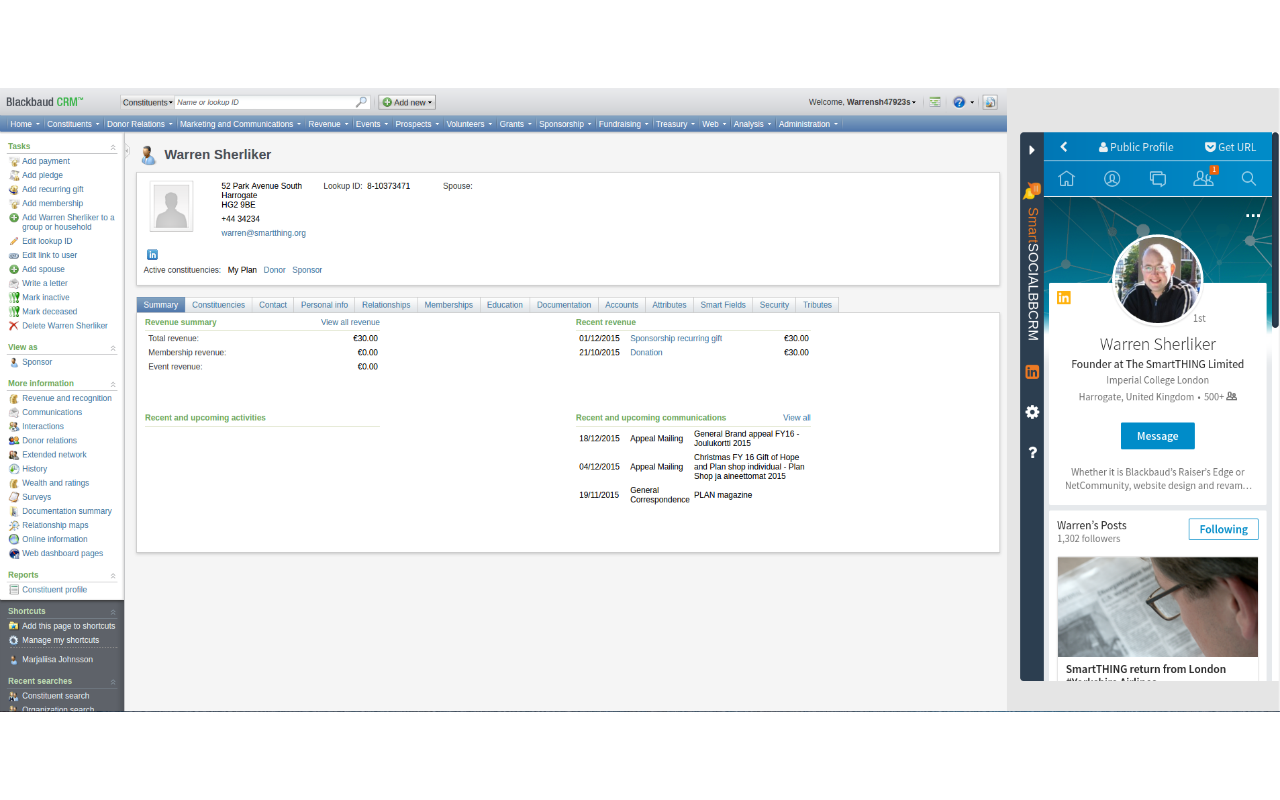
Task: Click Add this page to shortcuts
Action: pos(69,626)
